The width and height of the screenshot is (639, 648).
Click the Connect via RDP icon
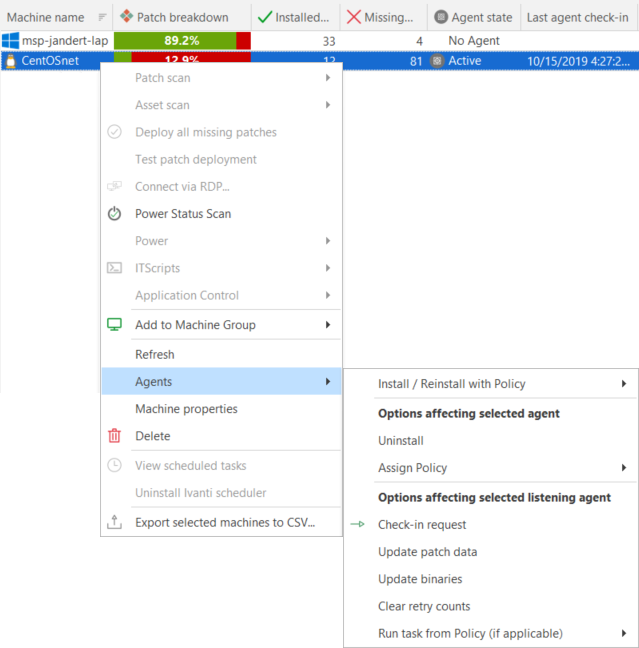(x=114, y=186)
